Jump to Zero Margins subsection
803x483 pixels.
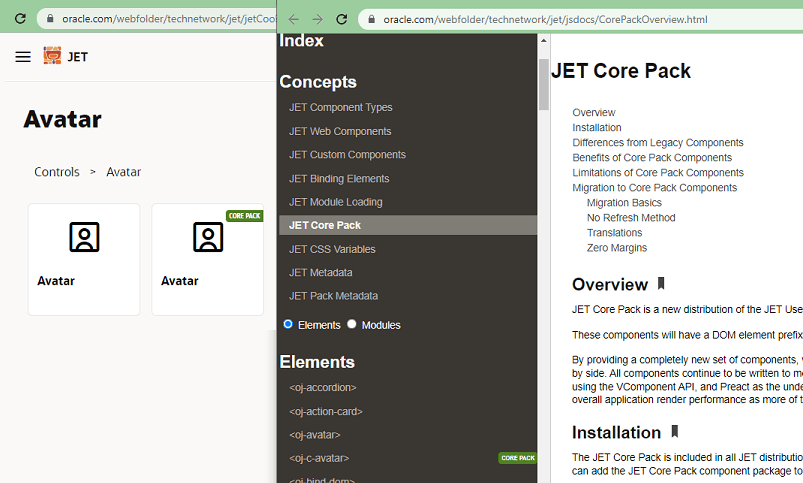point(617,248)
